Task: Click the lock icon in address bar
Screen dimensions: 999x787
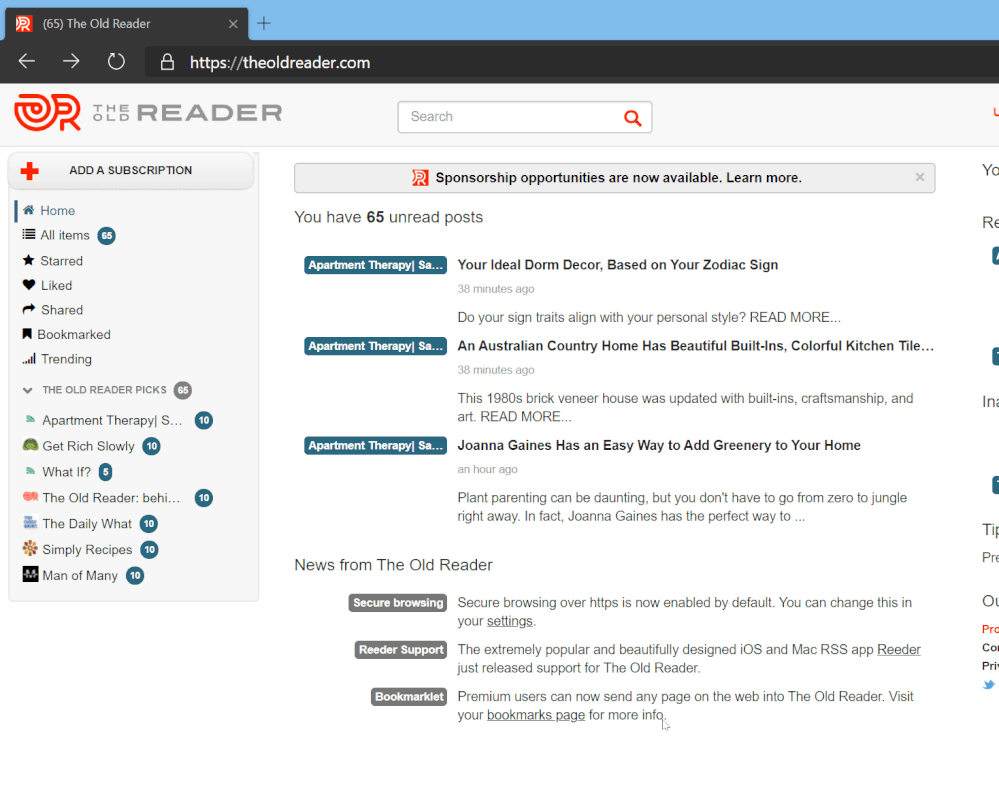Action: click(167, 62)
